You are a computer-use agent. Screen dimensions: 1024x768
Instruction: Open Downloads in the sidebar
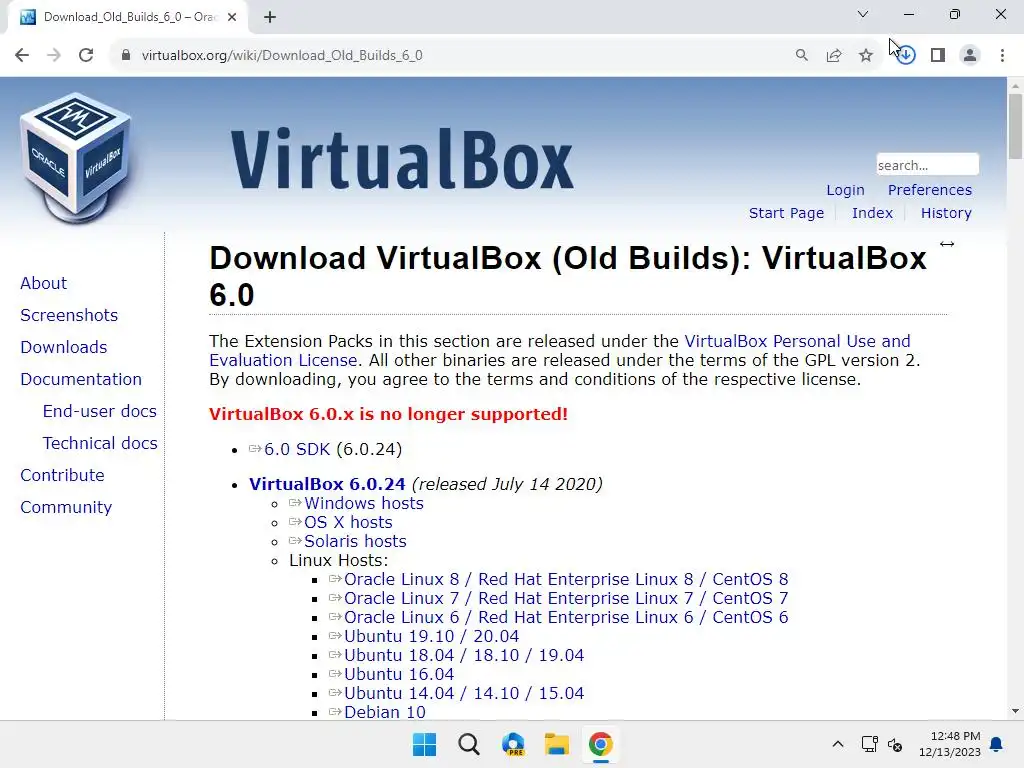64,347
